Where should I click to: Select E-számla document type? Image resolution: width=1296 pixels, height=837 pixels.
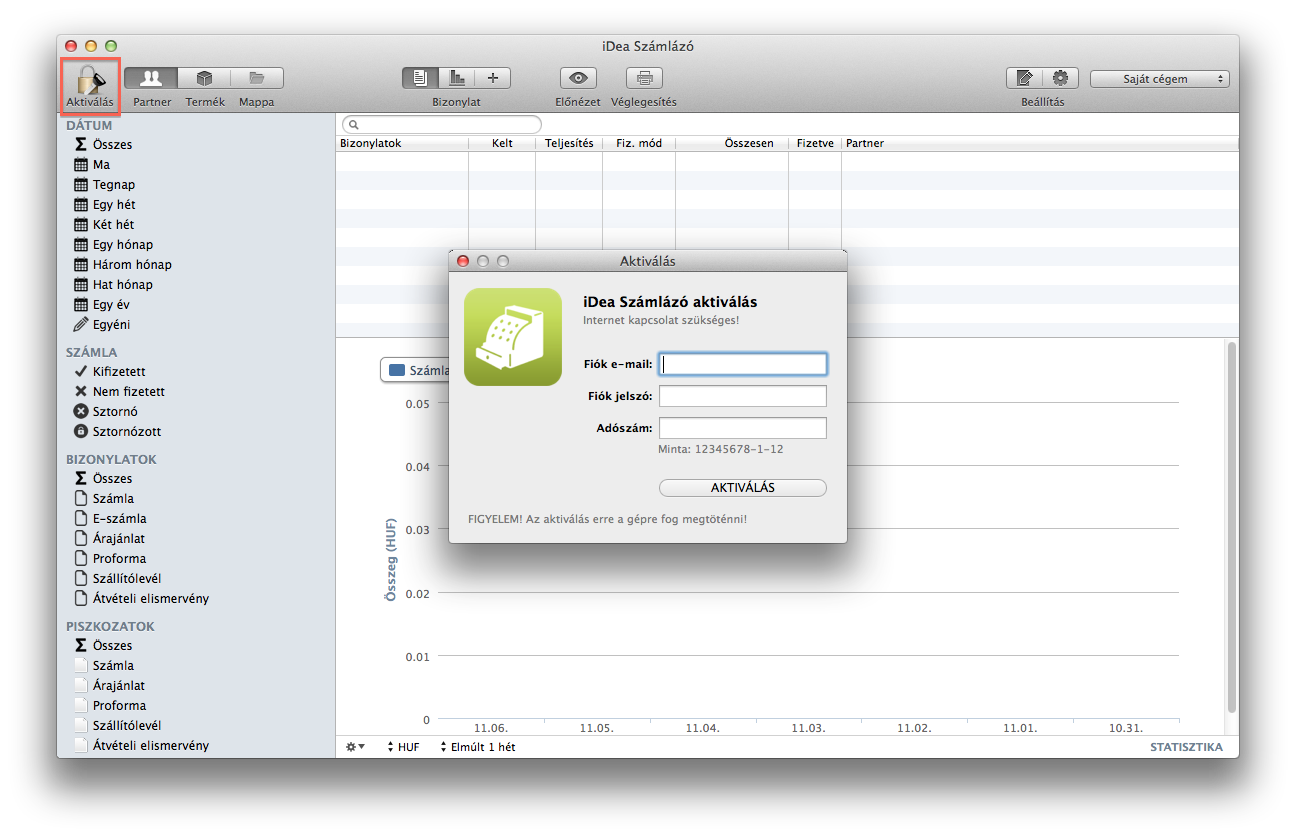pyautogui.click(x=110, y=519)
